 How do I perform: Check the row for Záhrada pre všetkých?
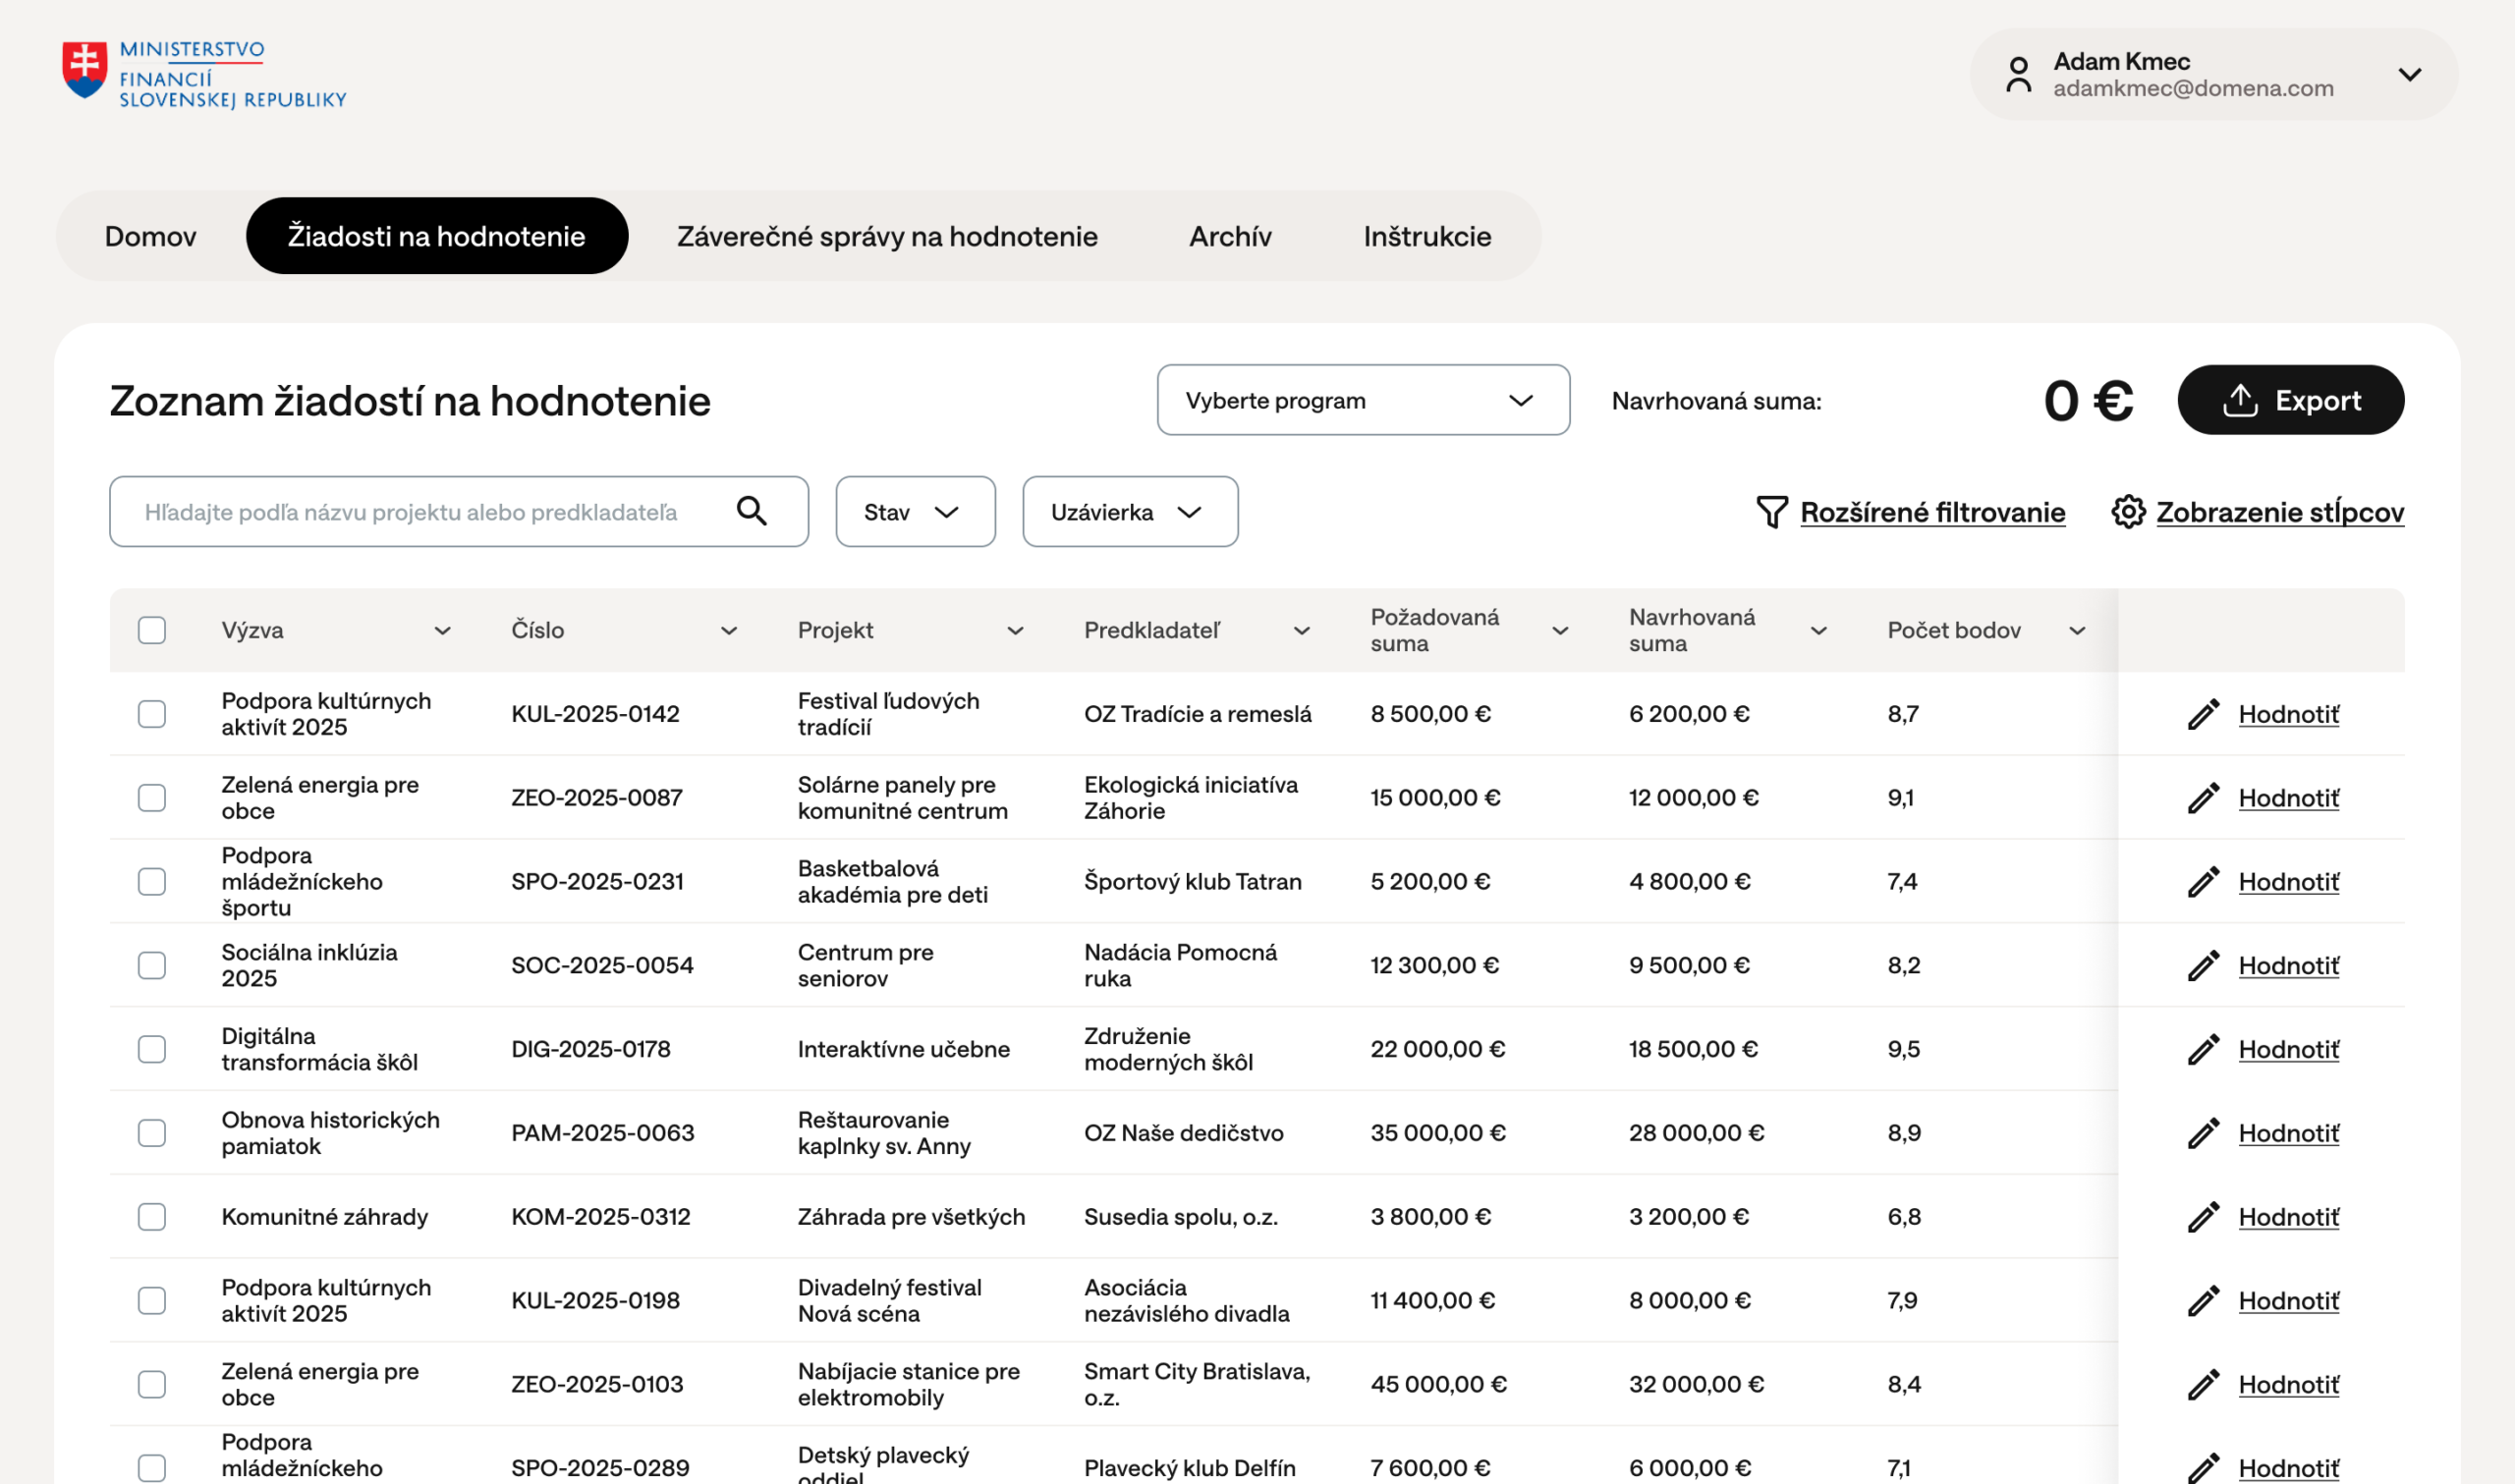[152, 1217]
